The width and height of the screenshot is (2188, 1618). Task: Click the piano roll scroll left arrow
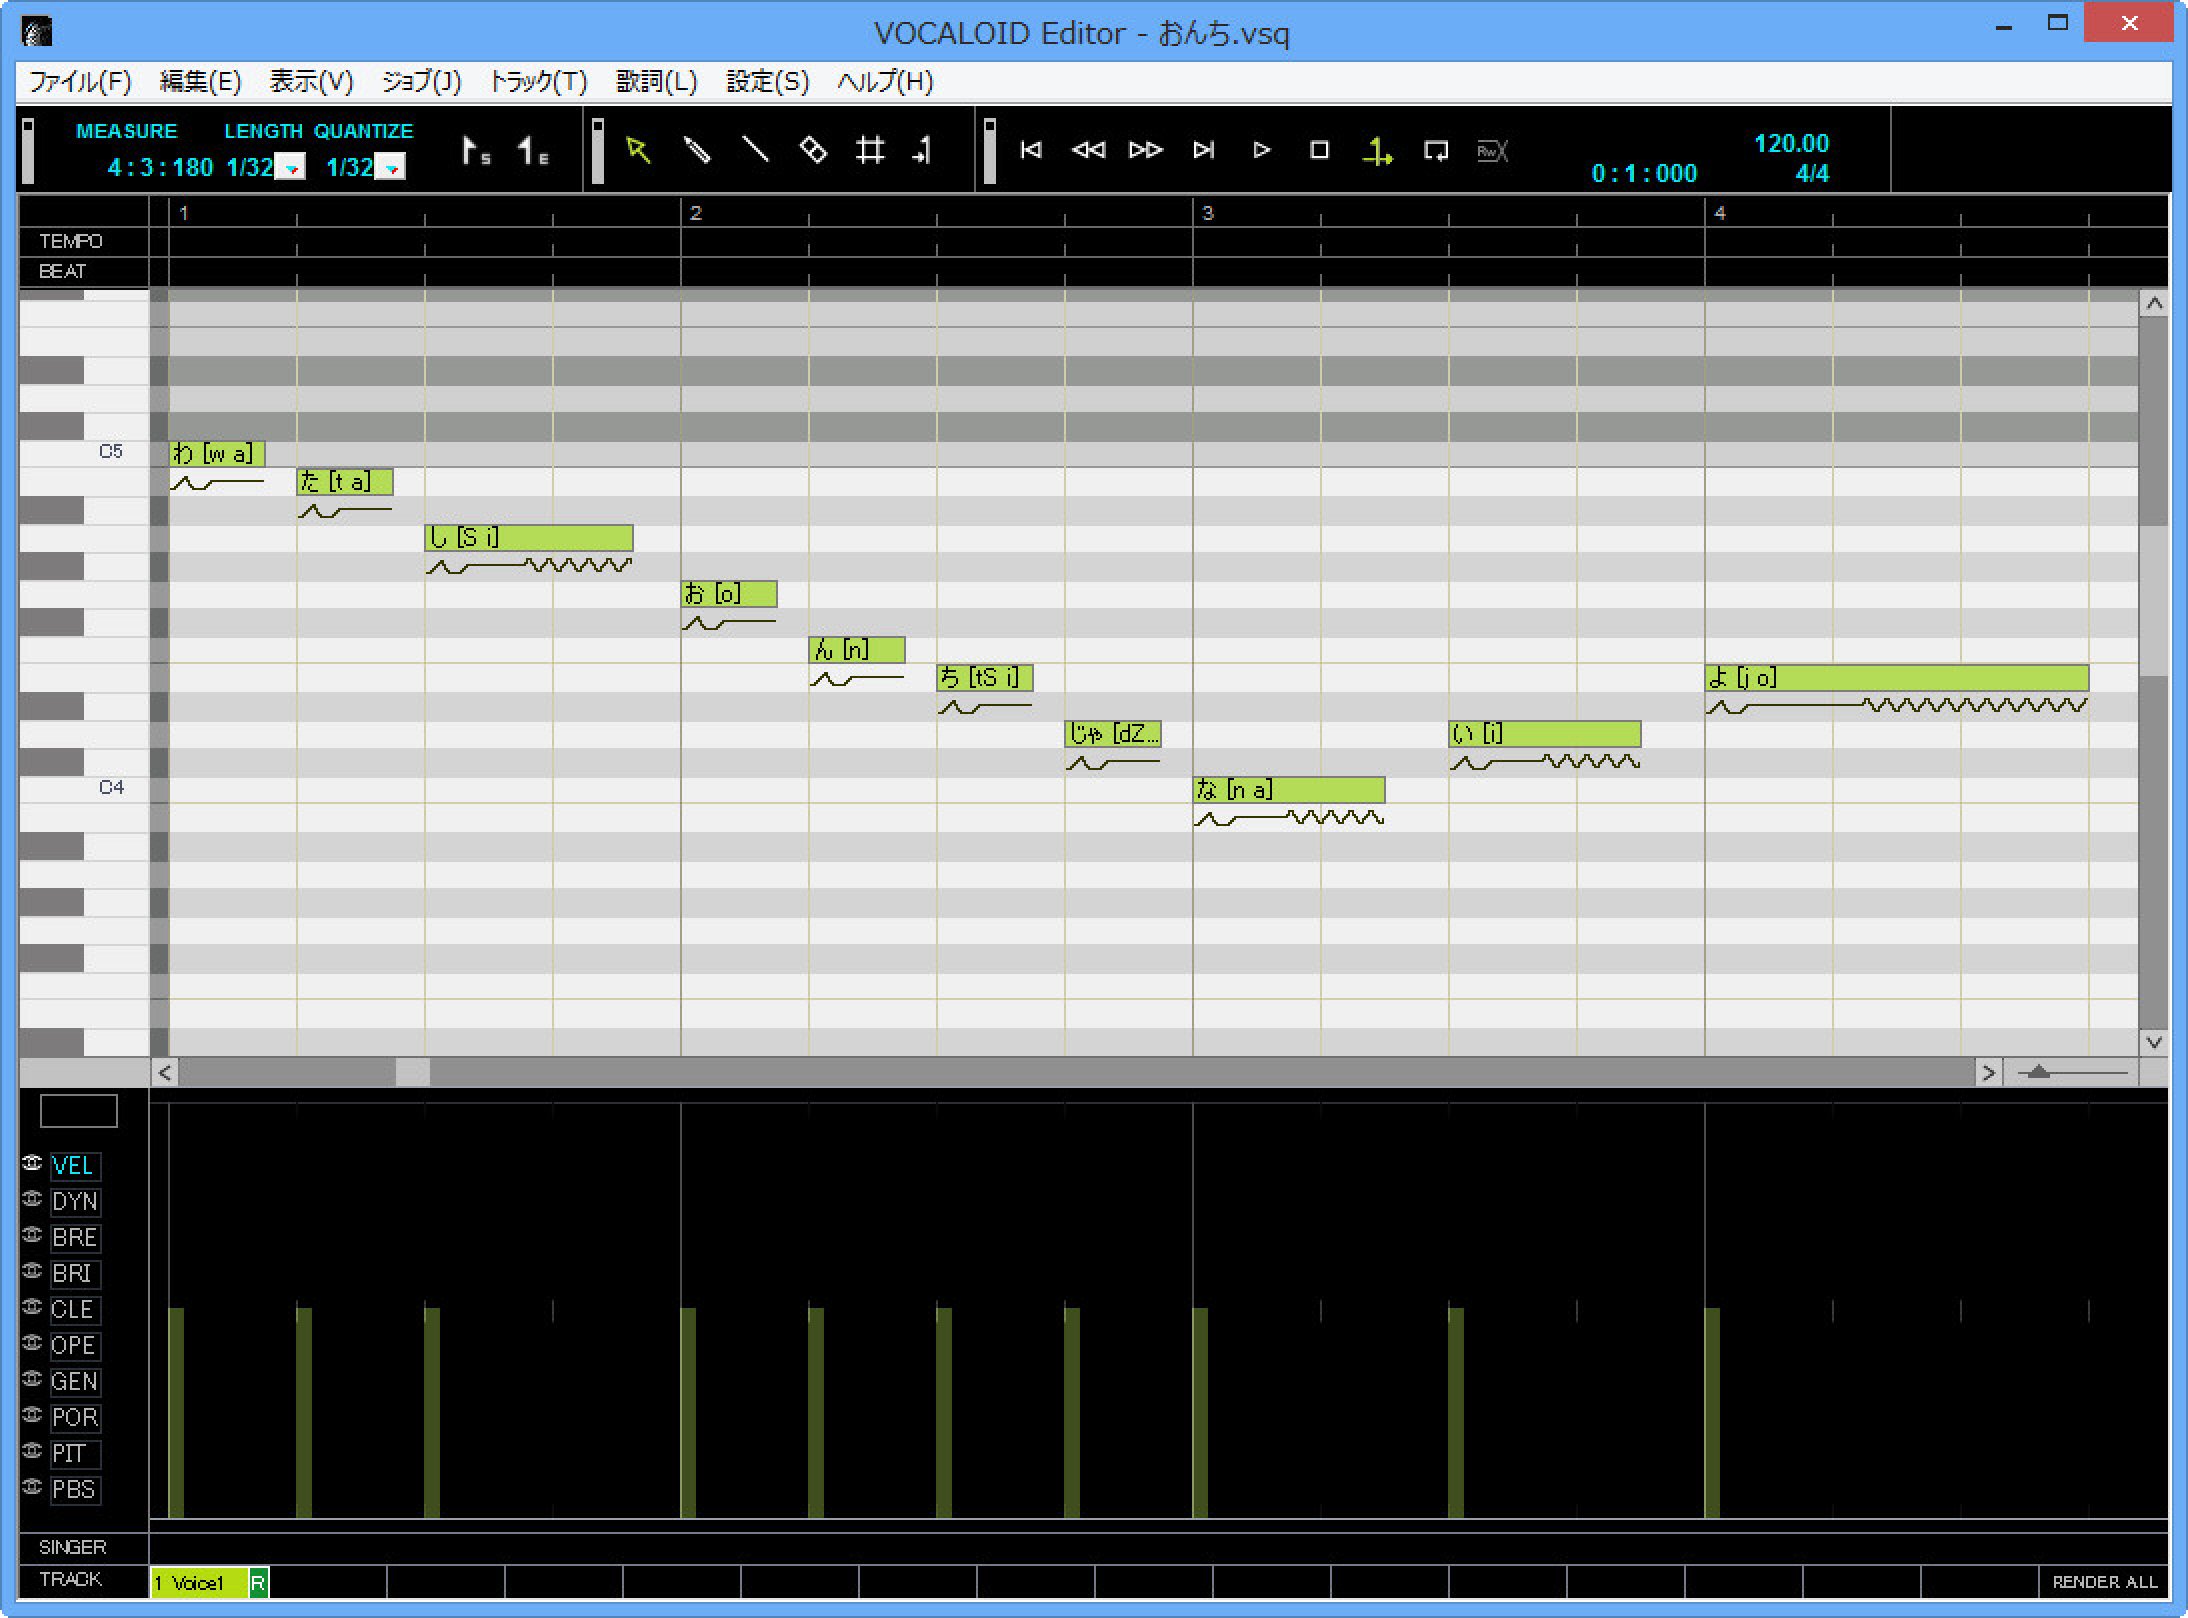[x=165, y=1073]
